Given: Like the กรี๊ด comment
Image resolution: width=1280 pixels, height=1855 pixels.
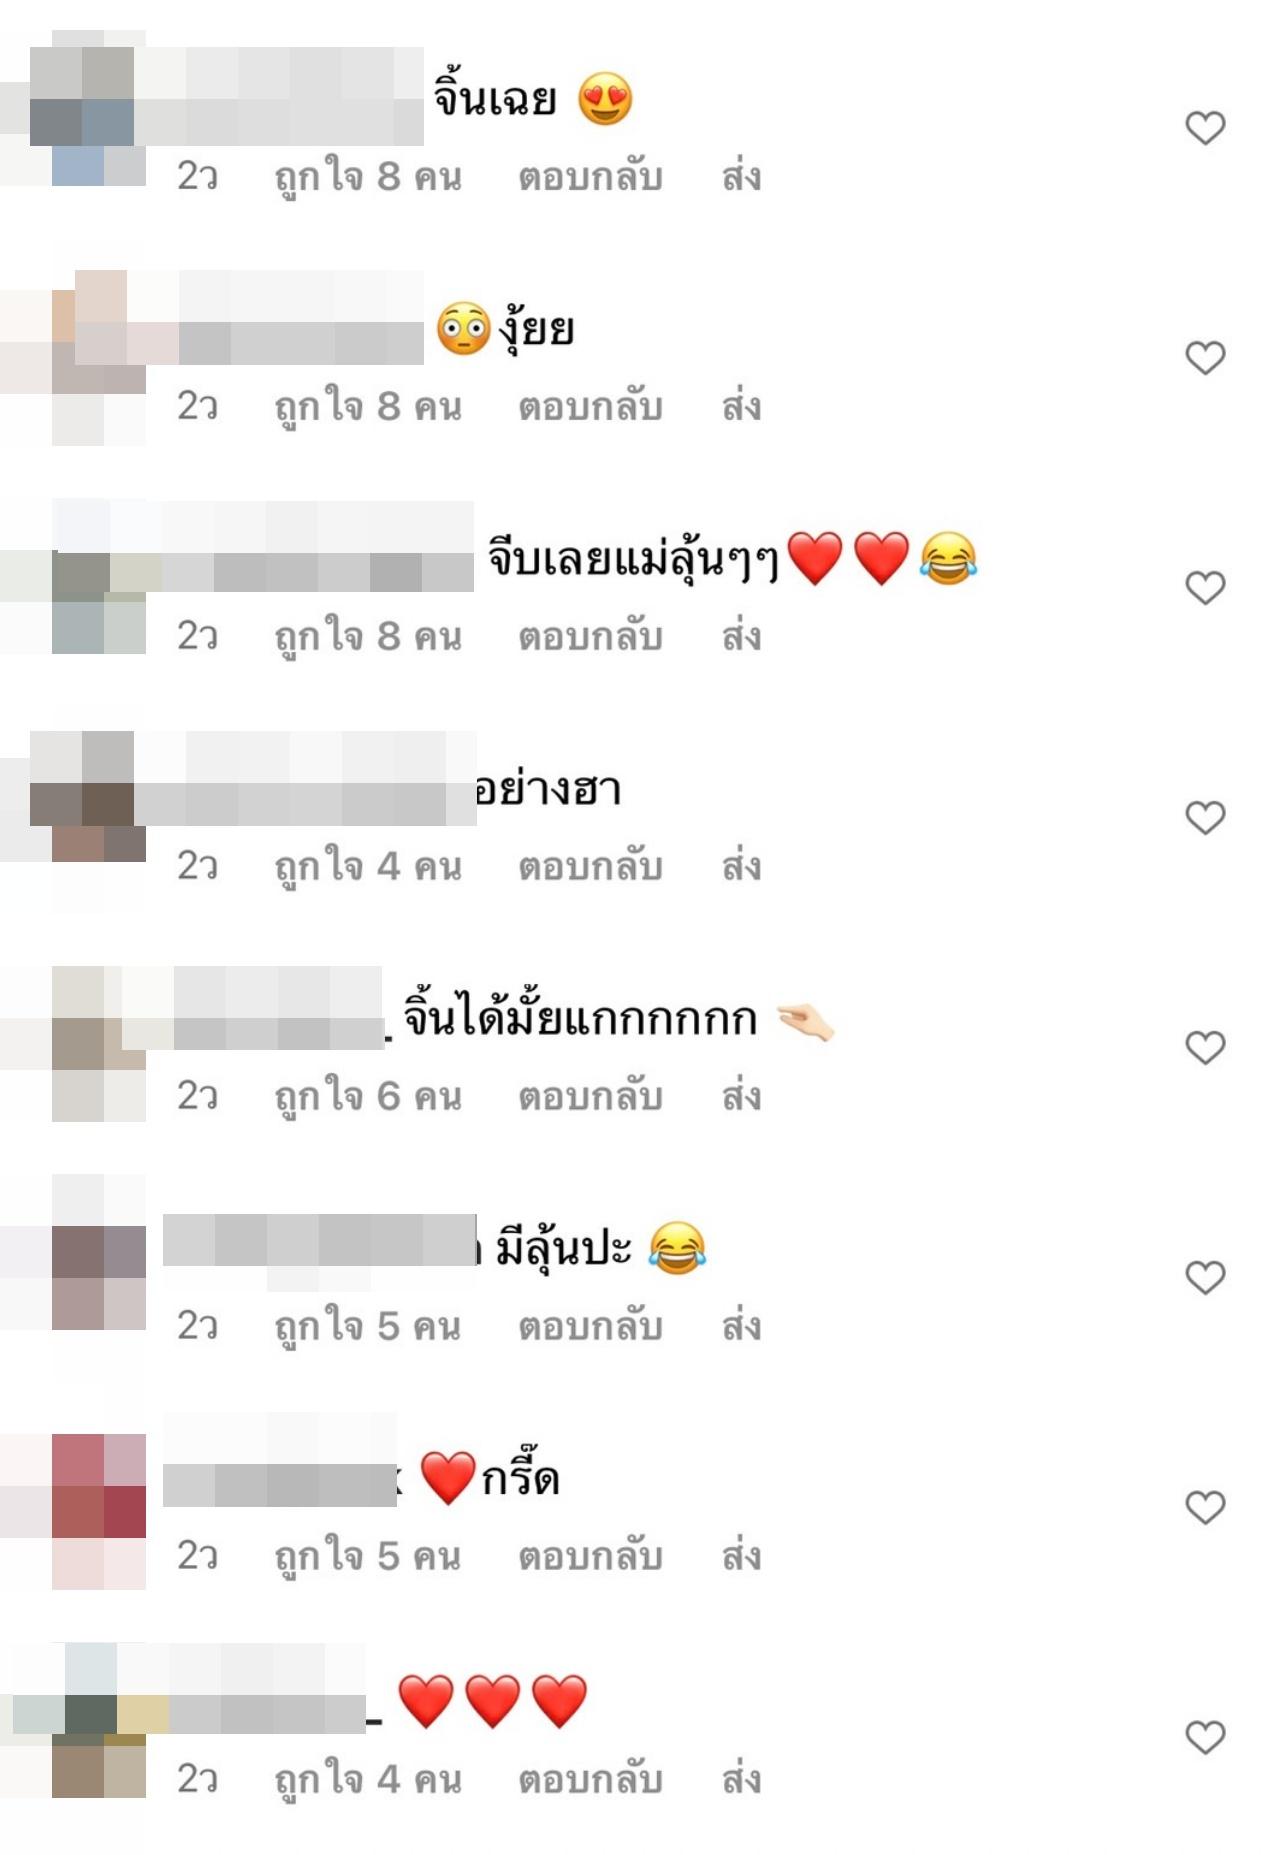Looking at the screenshot, I should point(1205,1507).
